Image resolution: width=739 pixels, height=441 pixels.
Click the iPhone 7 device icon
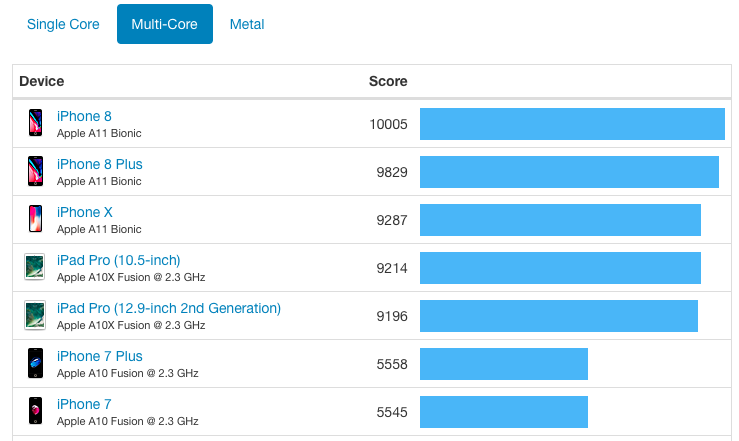(36, 411)
